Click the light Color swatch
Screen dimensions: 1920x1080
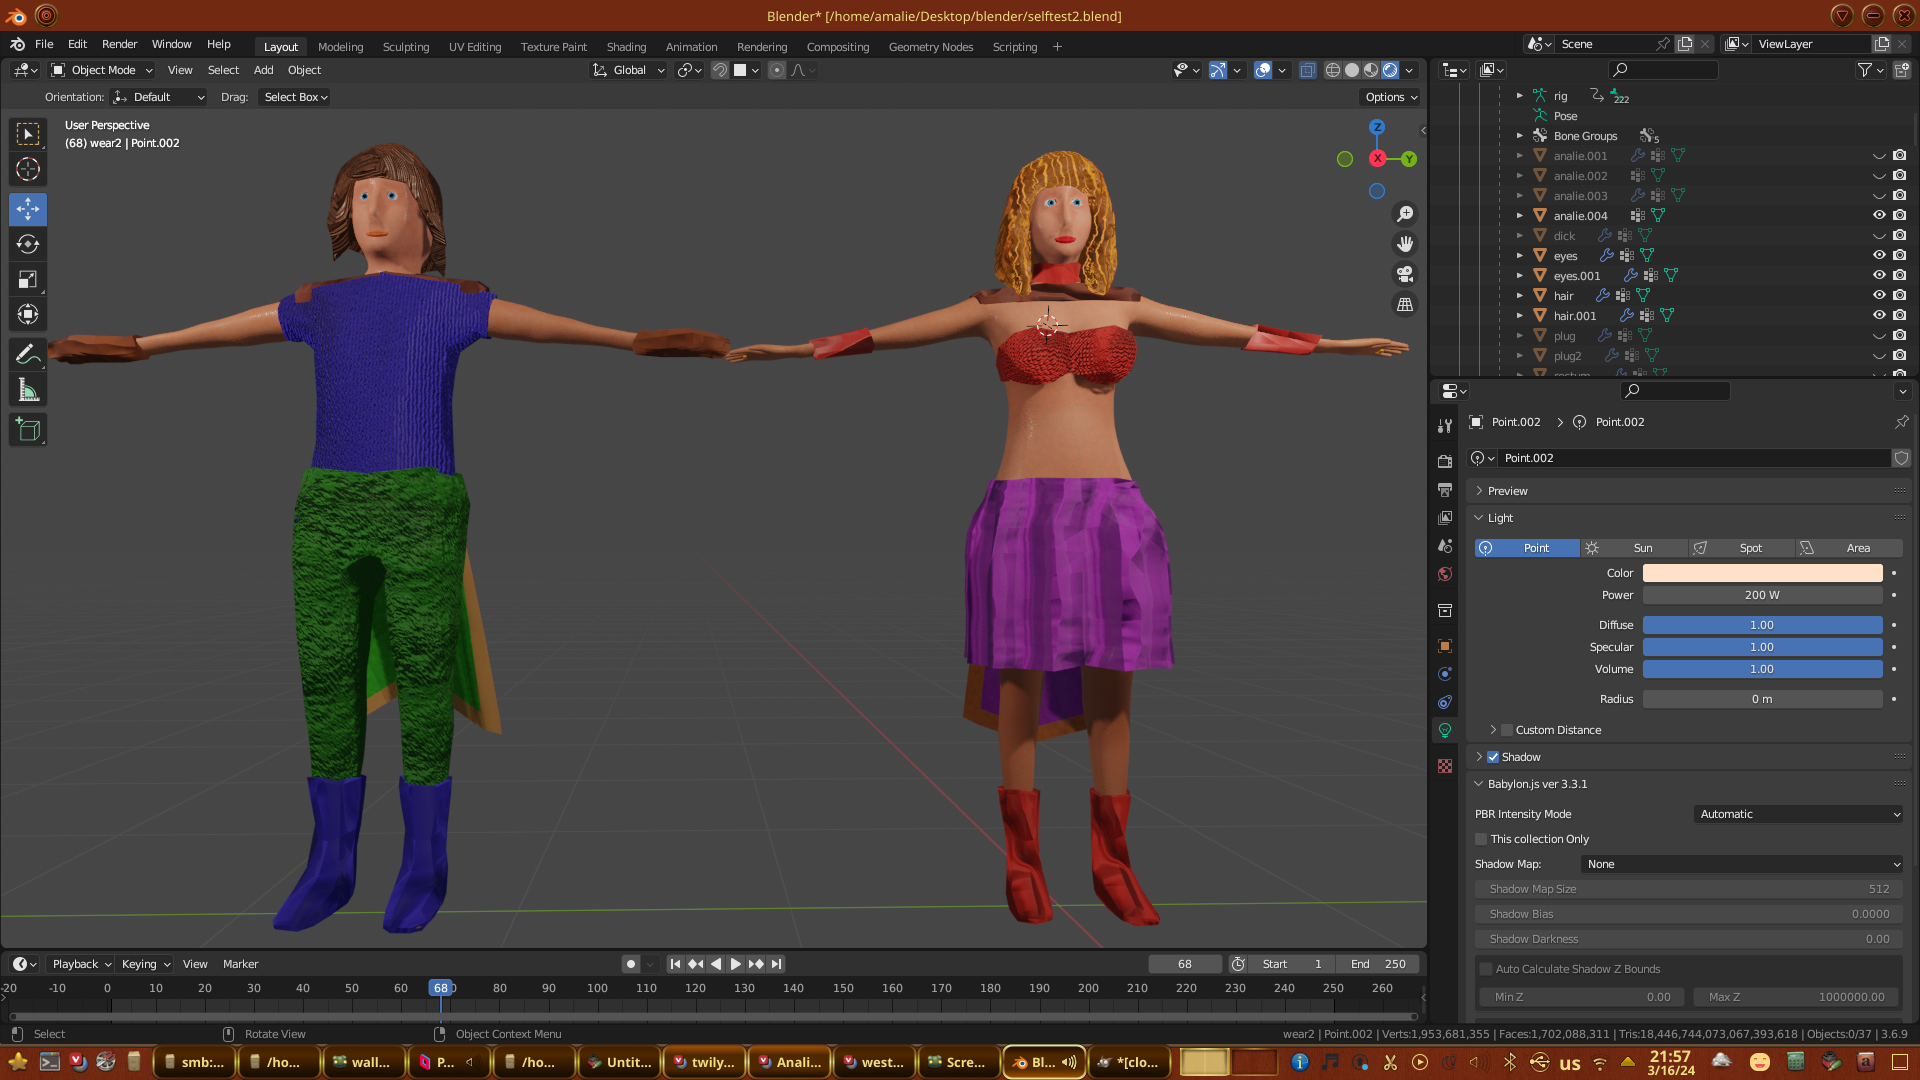[1762, 573]
